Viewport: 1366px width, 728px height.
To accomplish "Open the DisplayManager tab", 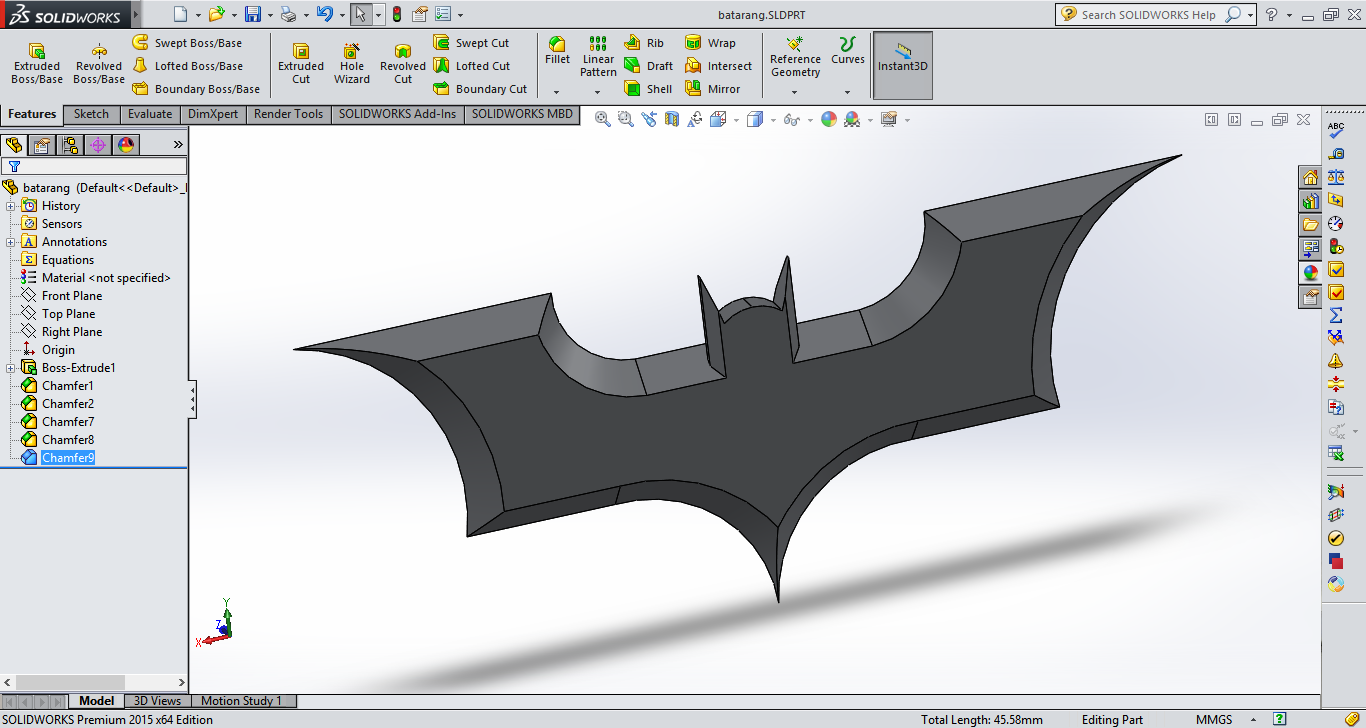I will point(125,145).
